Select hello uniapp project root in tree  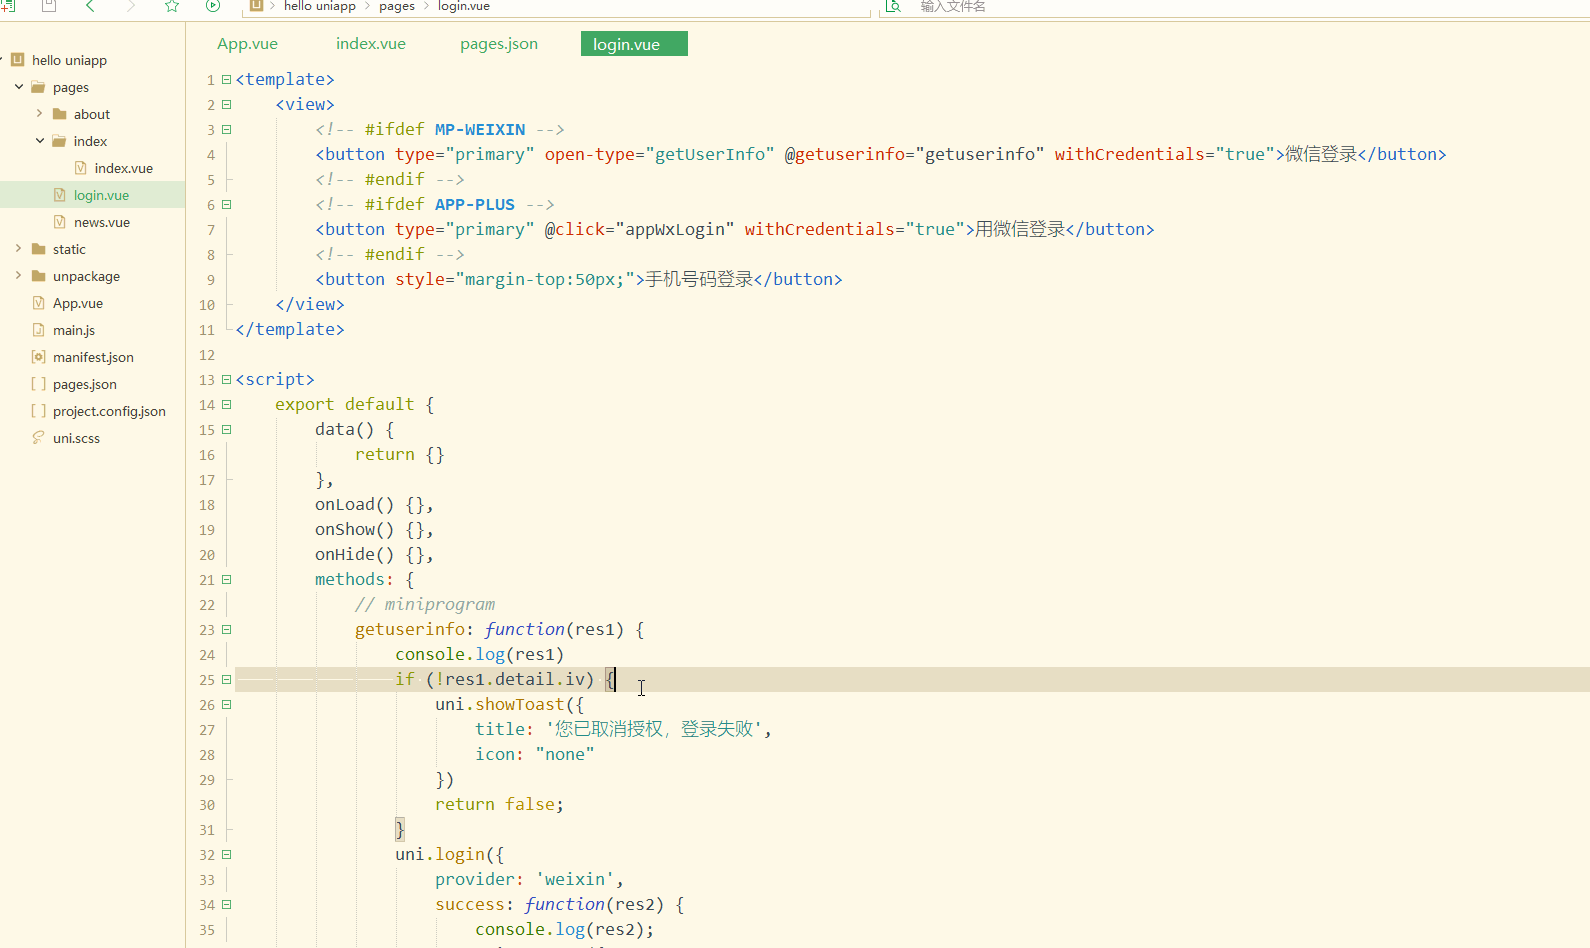[x=70, y=60]
